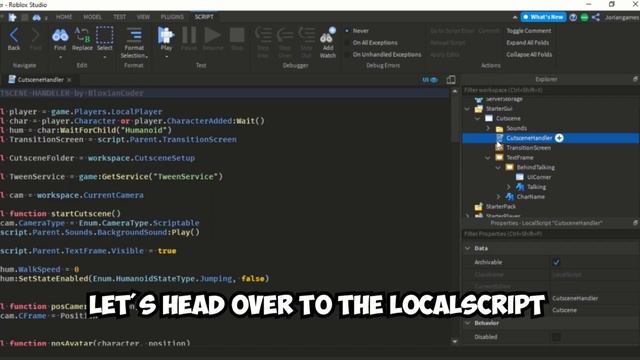640x360 pixels.
Task: Collapse the Data properties section
Action: click(468, 248)
